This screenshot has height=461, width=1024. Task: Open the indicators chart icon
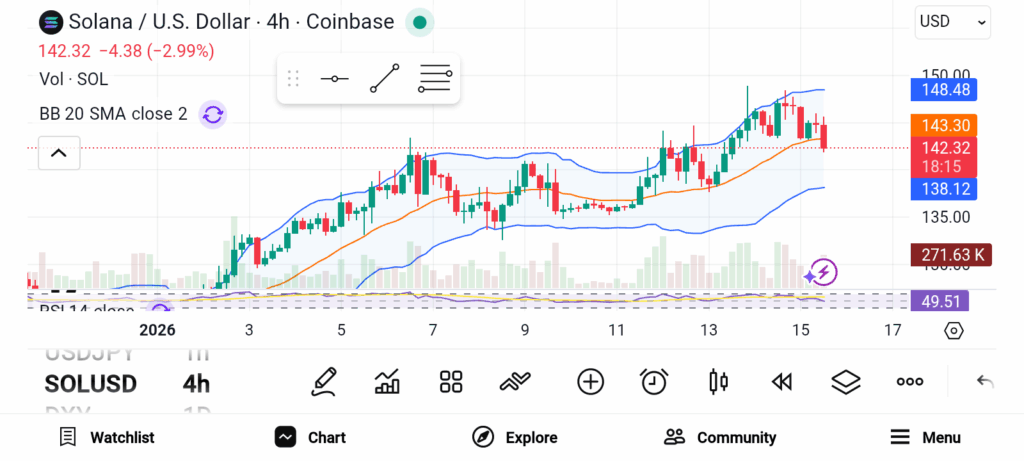click(387, 381)
